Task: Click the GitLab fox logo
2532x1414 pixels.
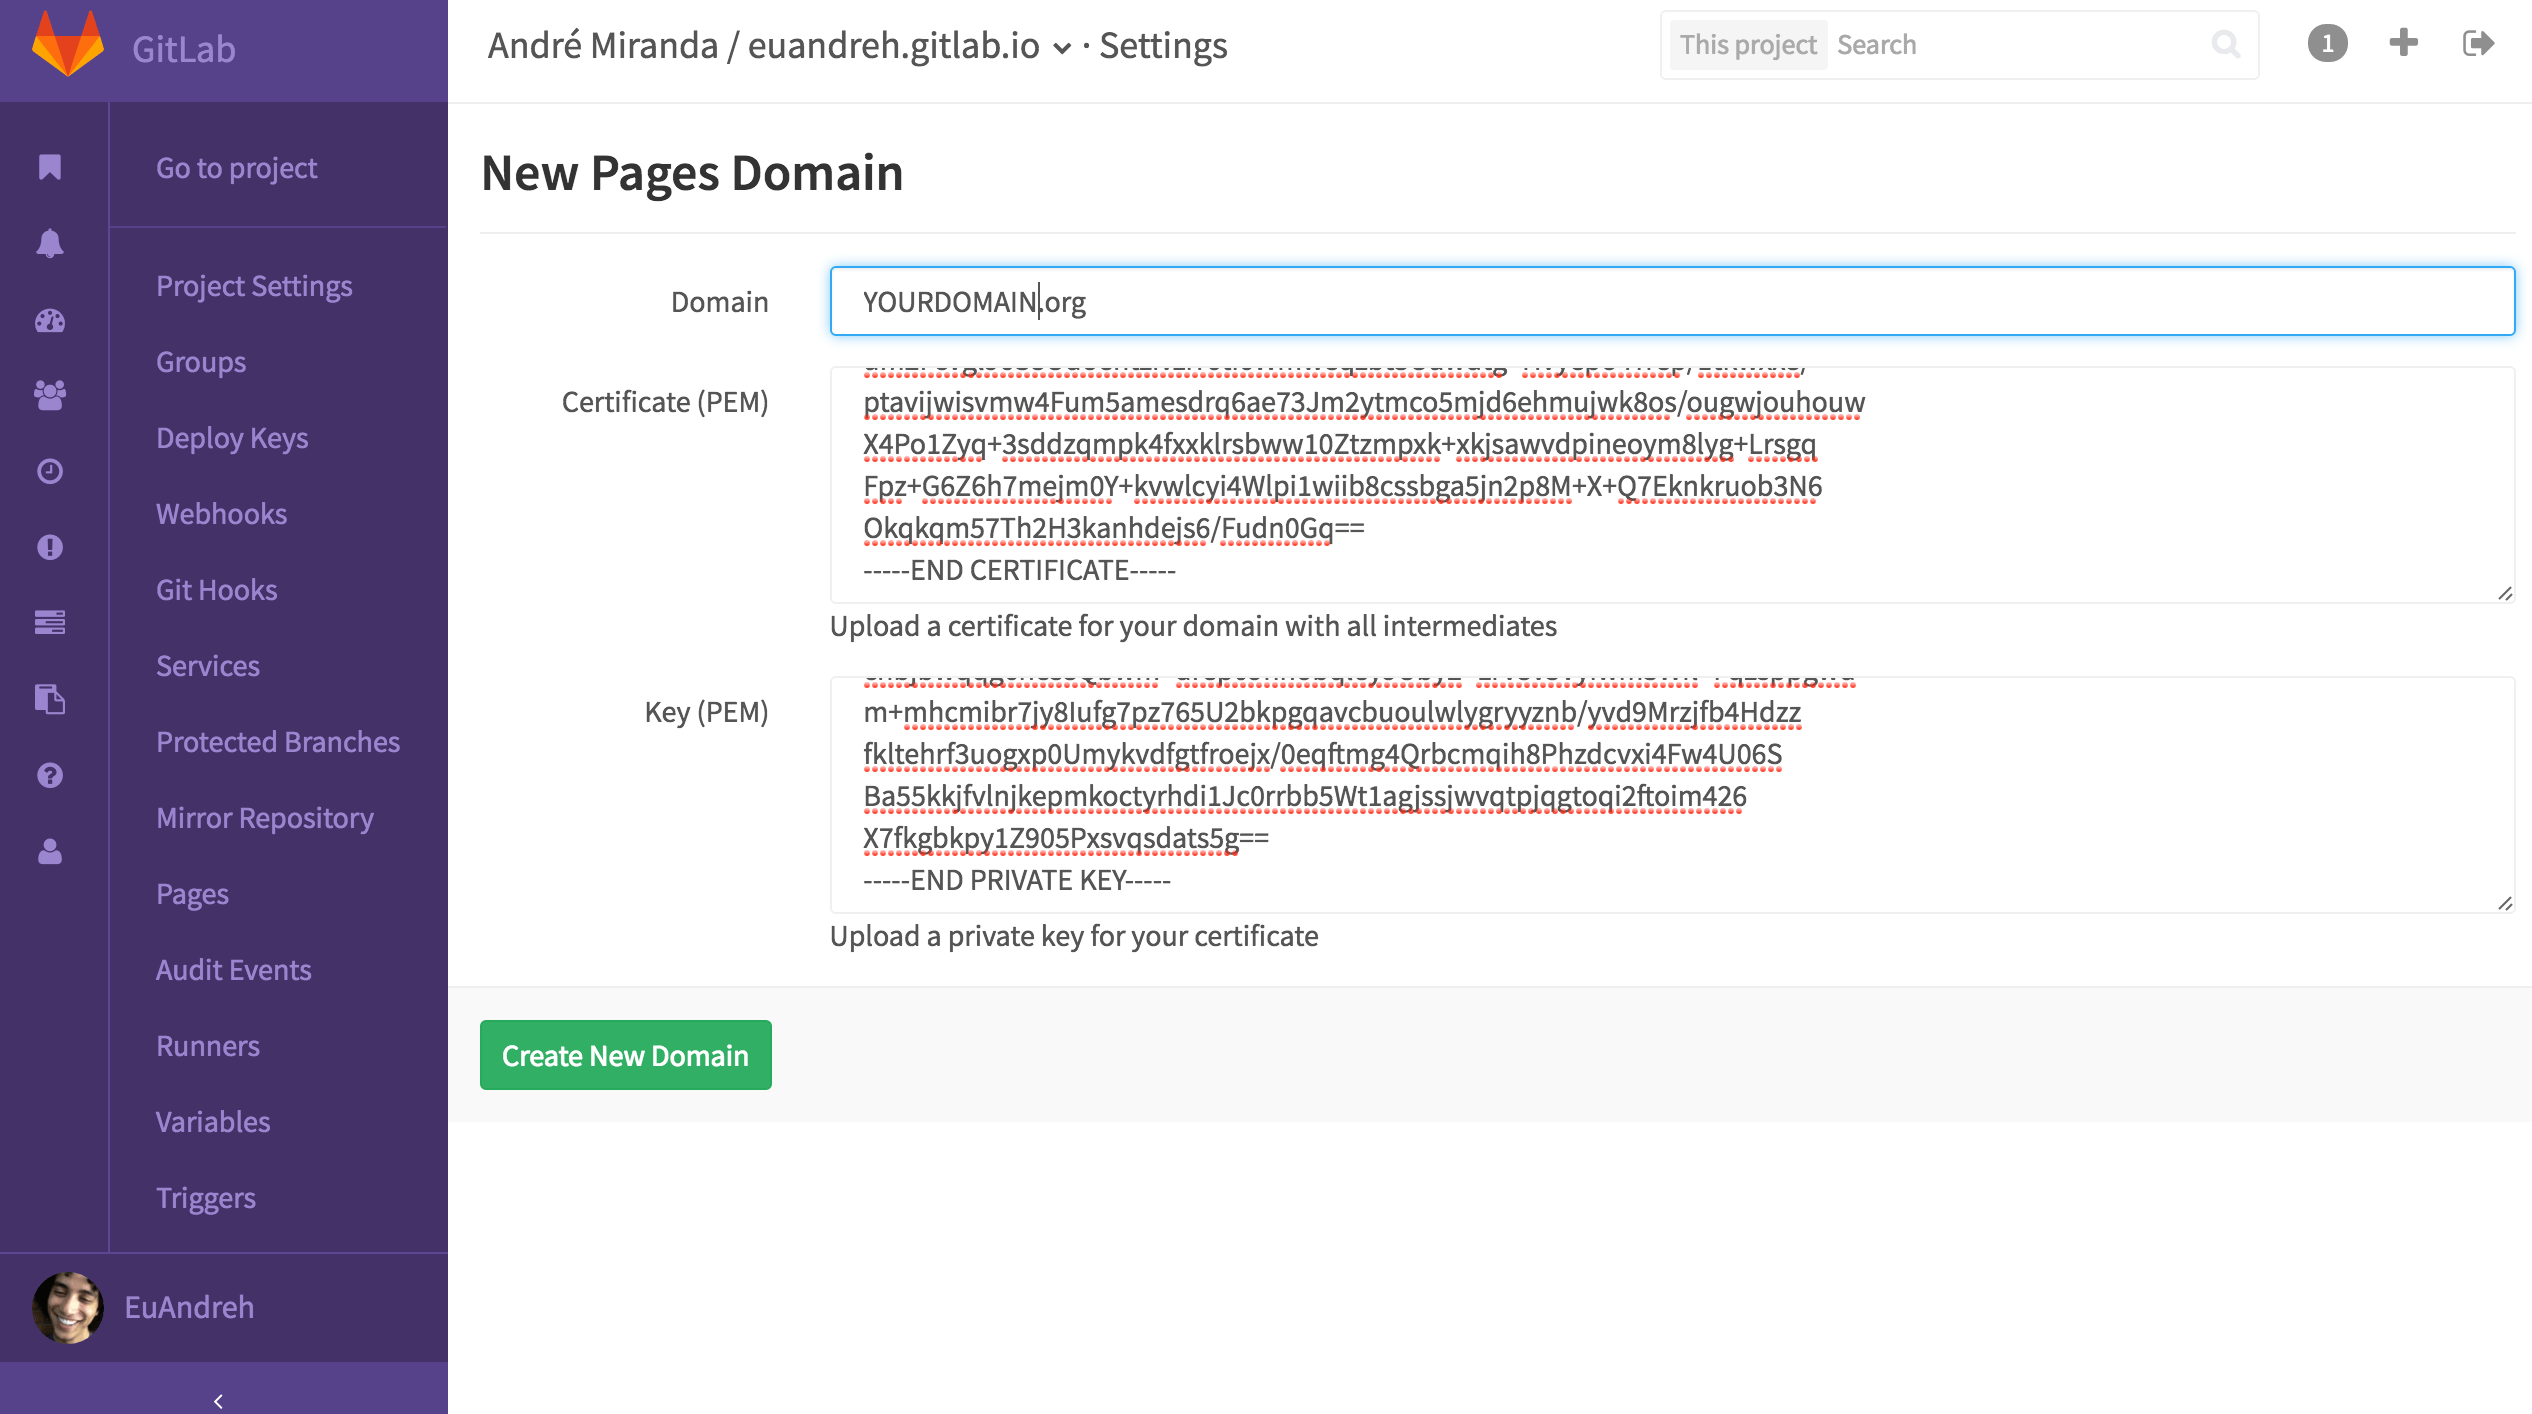Action: (68, 44)
